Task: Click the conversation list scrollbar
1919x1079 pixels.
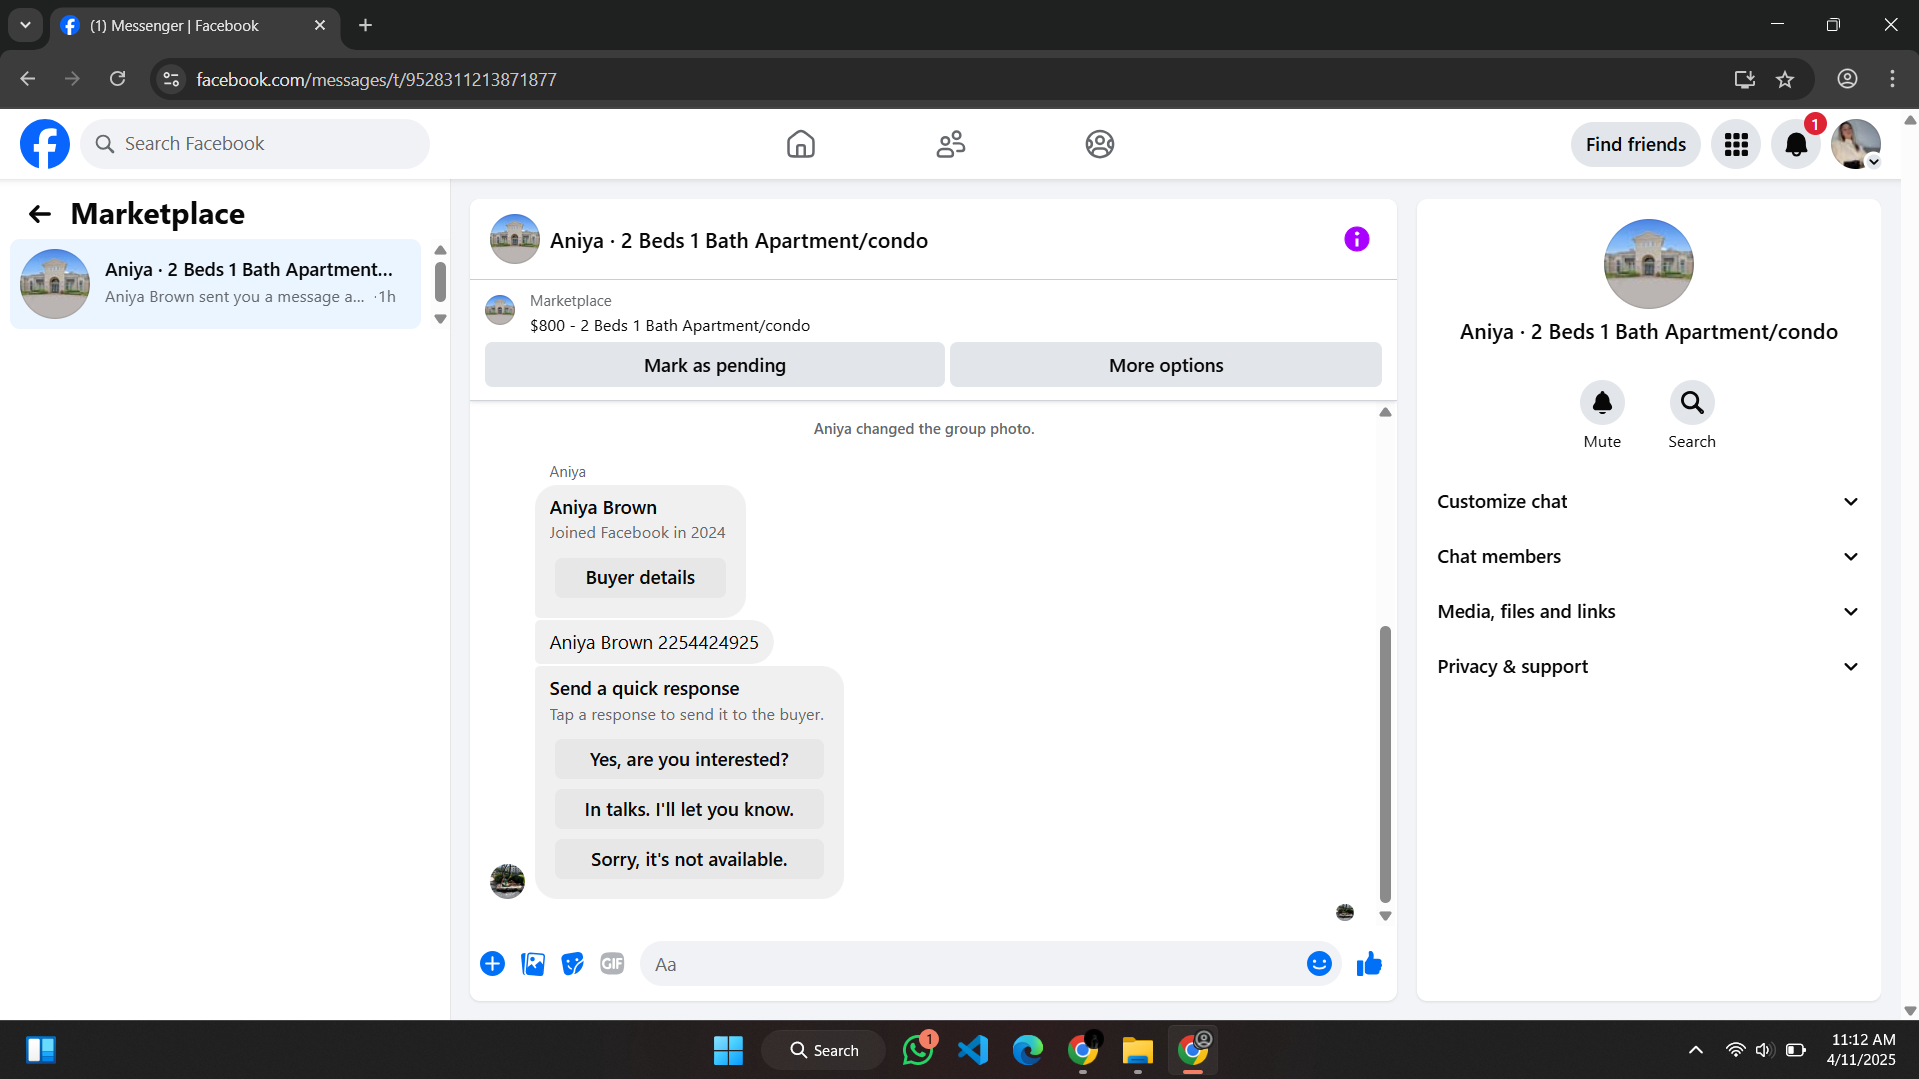Action: click(x=440, y=282)
